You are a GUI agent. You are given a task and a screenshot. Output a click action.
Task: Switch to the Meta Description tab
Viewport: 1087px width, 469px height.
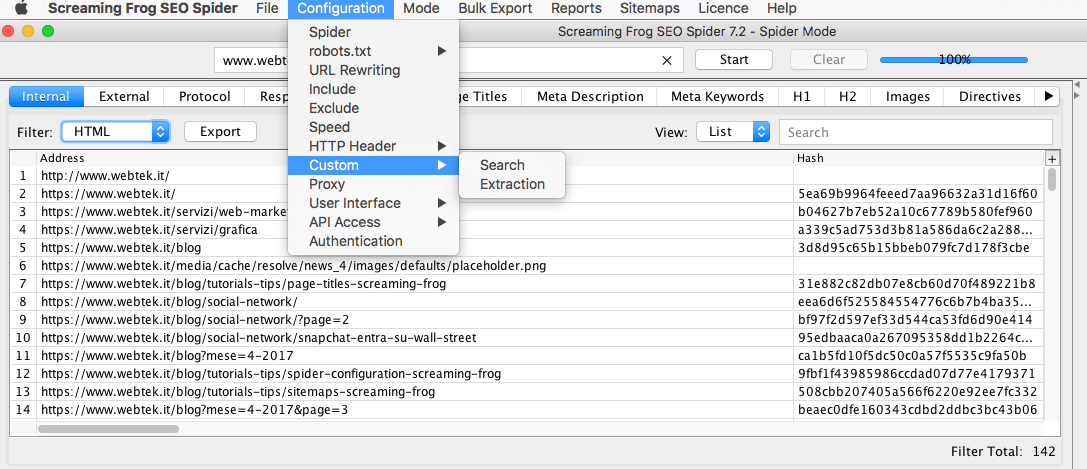tap(590, 96)
